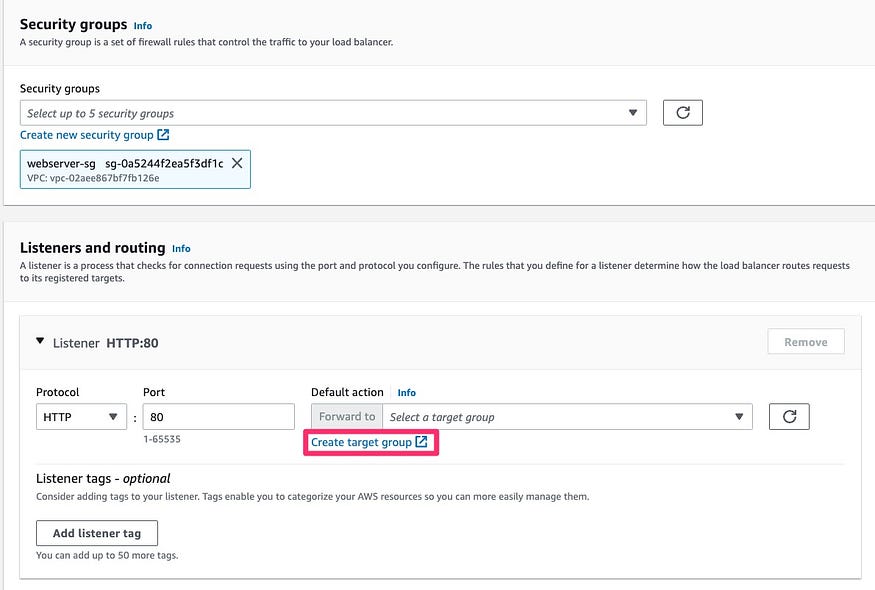Open Info next to Security groups heading
The width and height of the screenshot is (875, 590).
pos(143,26)
